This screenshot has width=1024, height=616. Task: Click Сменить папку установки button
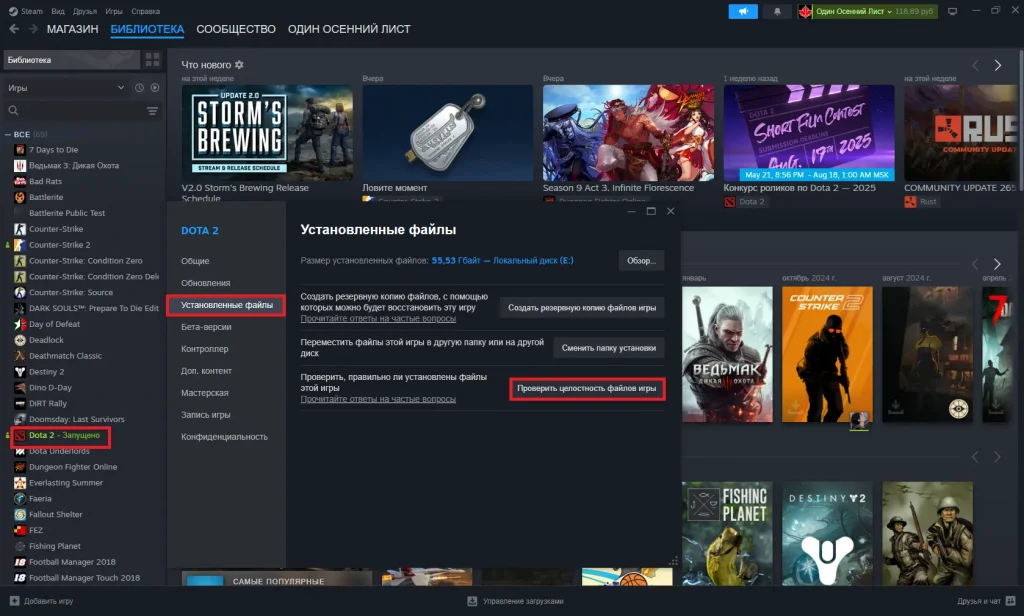609,348
